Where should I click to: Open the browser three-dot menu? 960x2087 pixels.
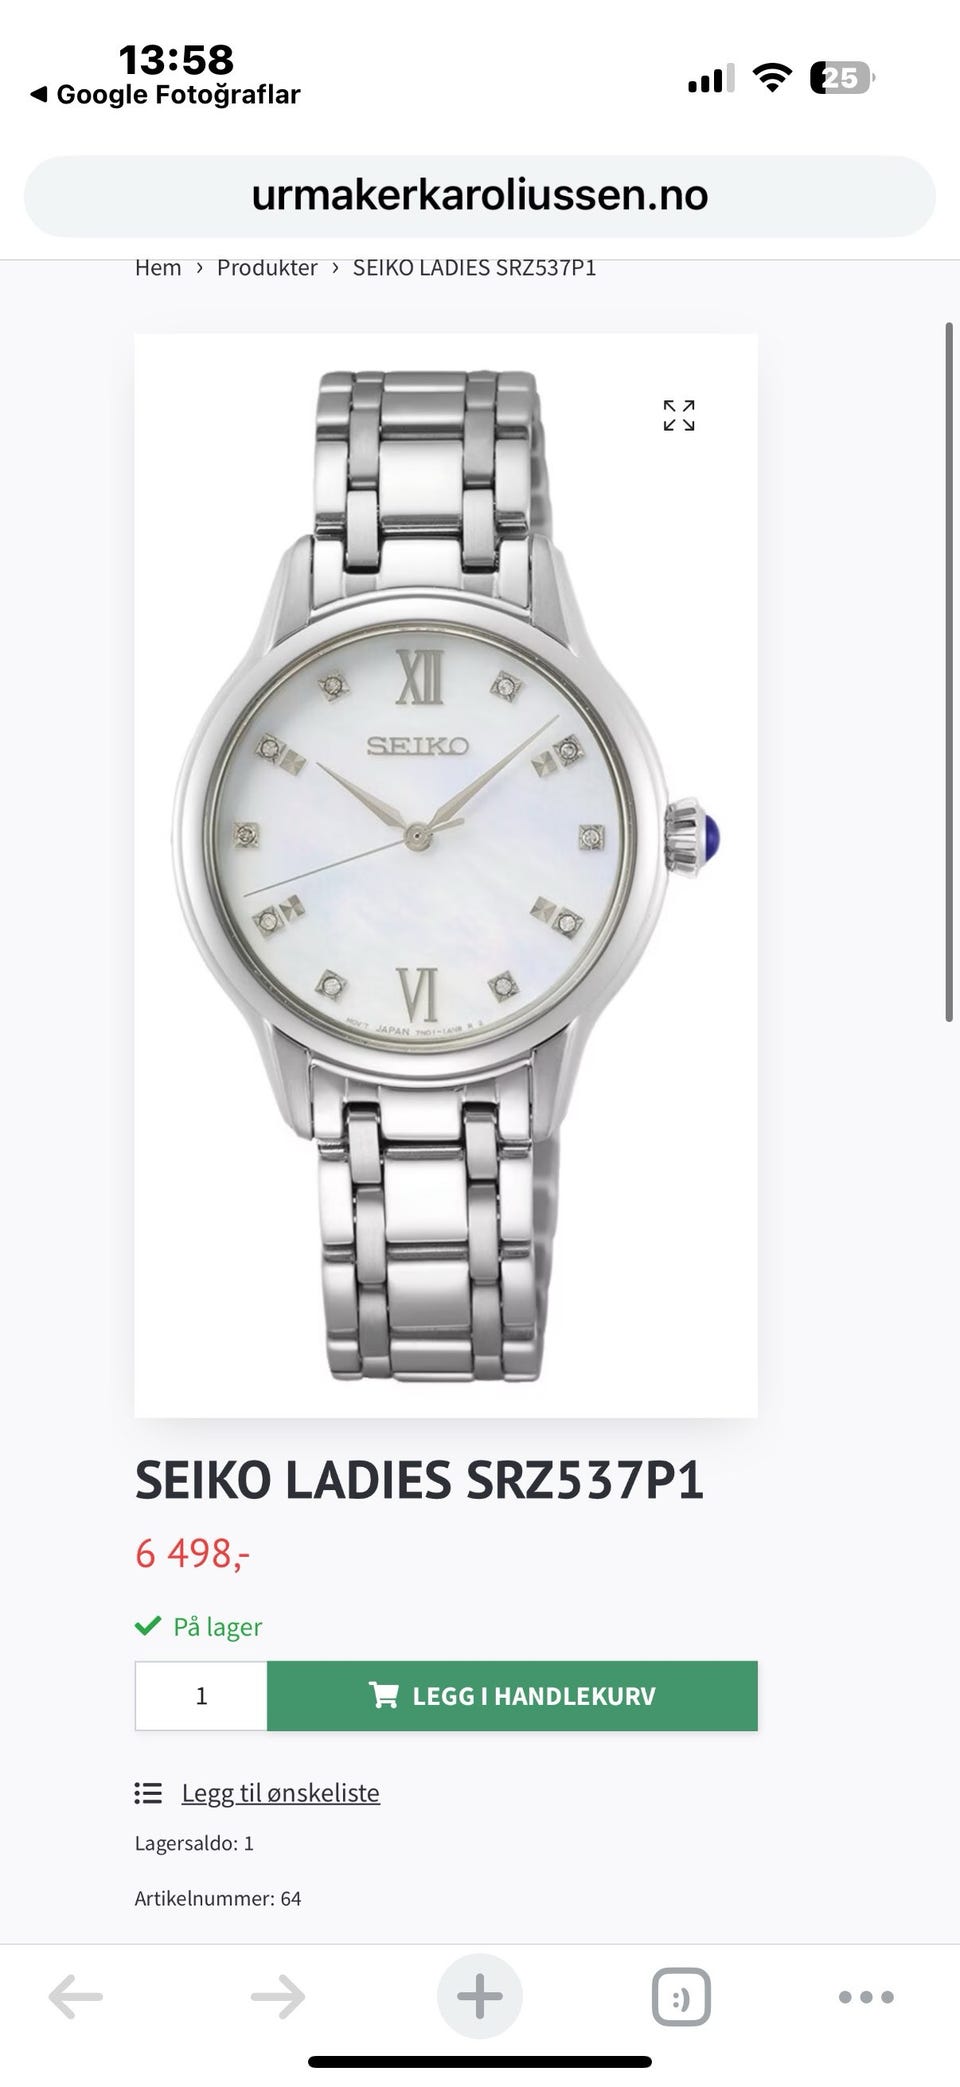coord(866,1997)
